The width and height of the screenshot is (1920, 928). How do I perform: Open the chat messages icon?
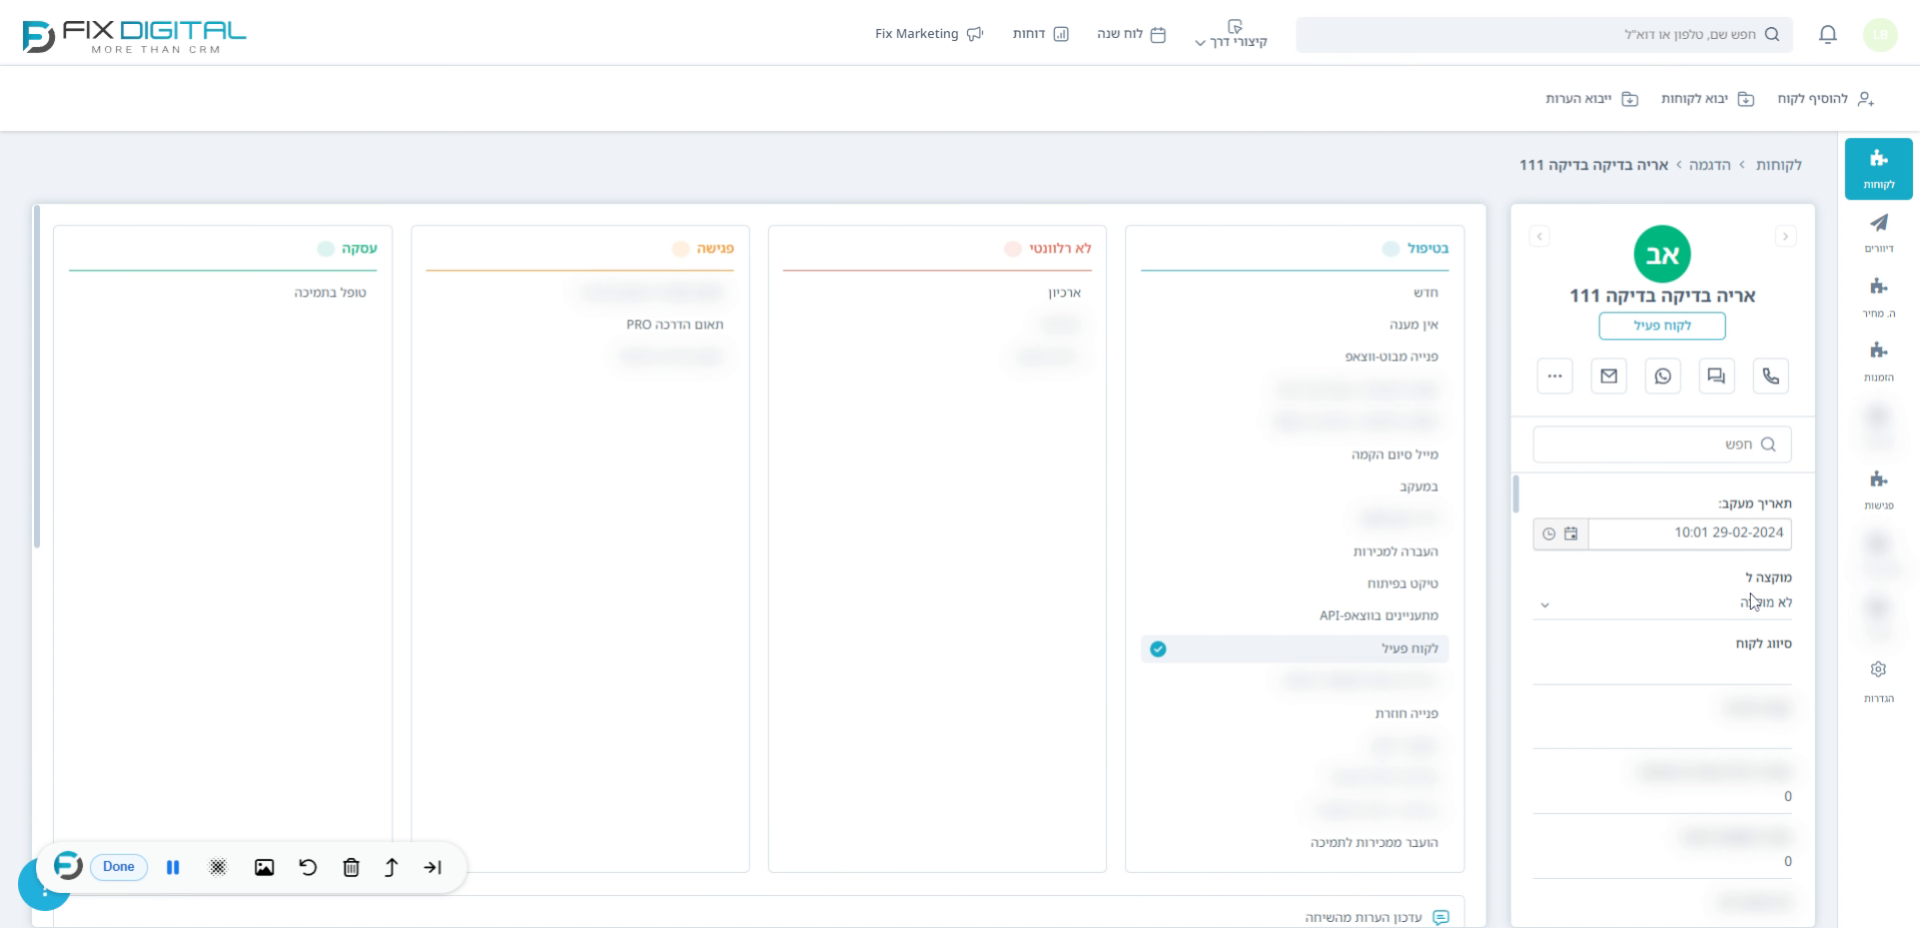(1716, 376)
